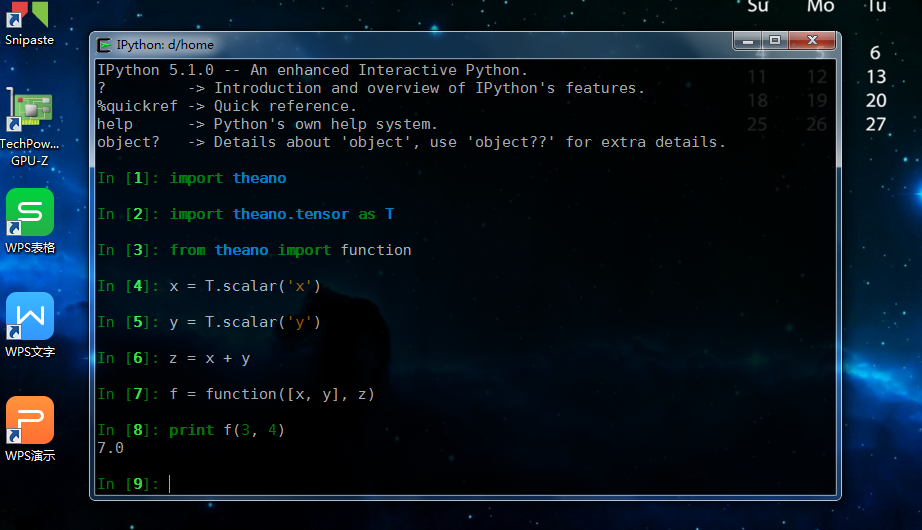This screenshot has width=922, height=530.
Task: Select calendar date 20
Action: coord(876,101)
